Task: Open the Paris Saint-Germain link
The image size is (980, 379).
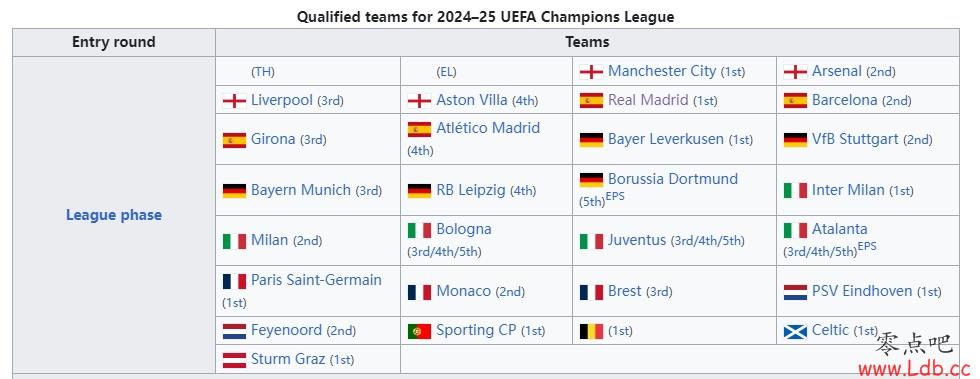Action: tap(316, 280)
